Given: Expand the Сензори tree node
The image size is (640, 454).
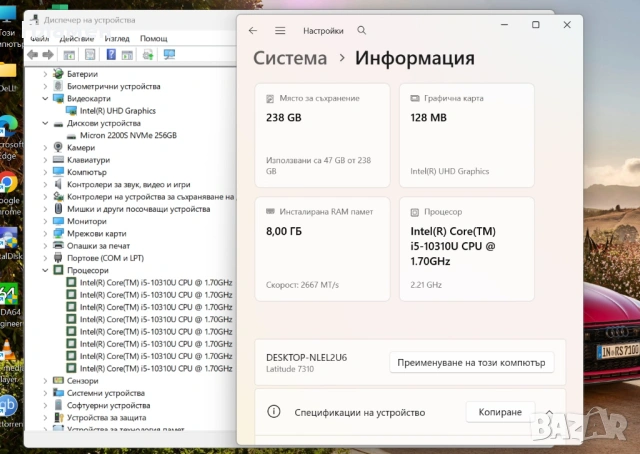Looking at the screenshot, I should click(x=45, y=381).
